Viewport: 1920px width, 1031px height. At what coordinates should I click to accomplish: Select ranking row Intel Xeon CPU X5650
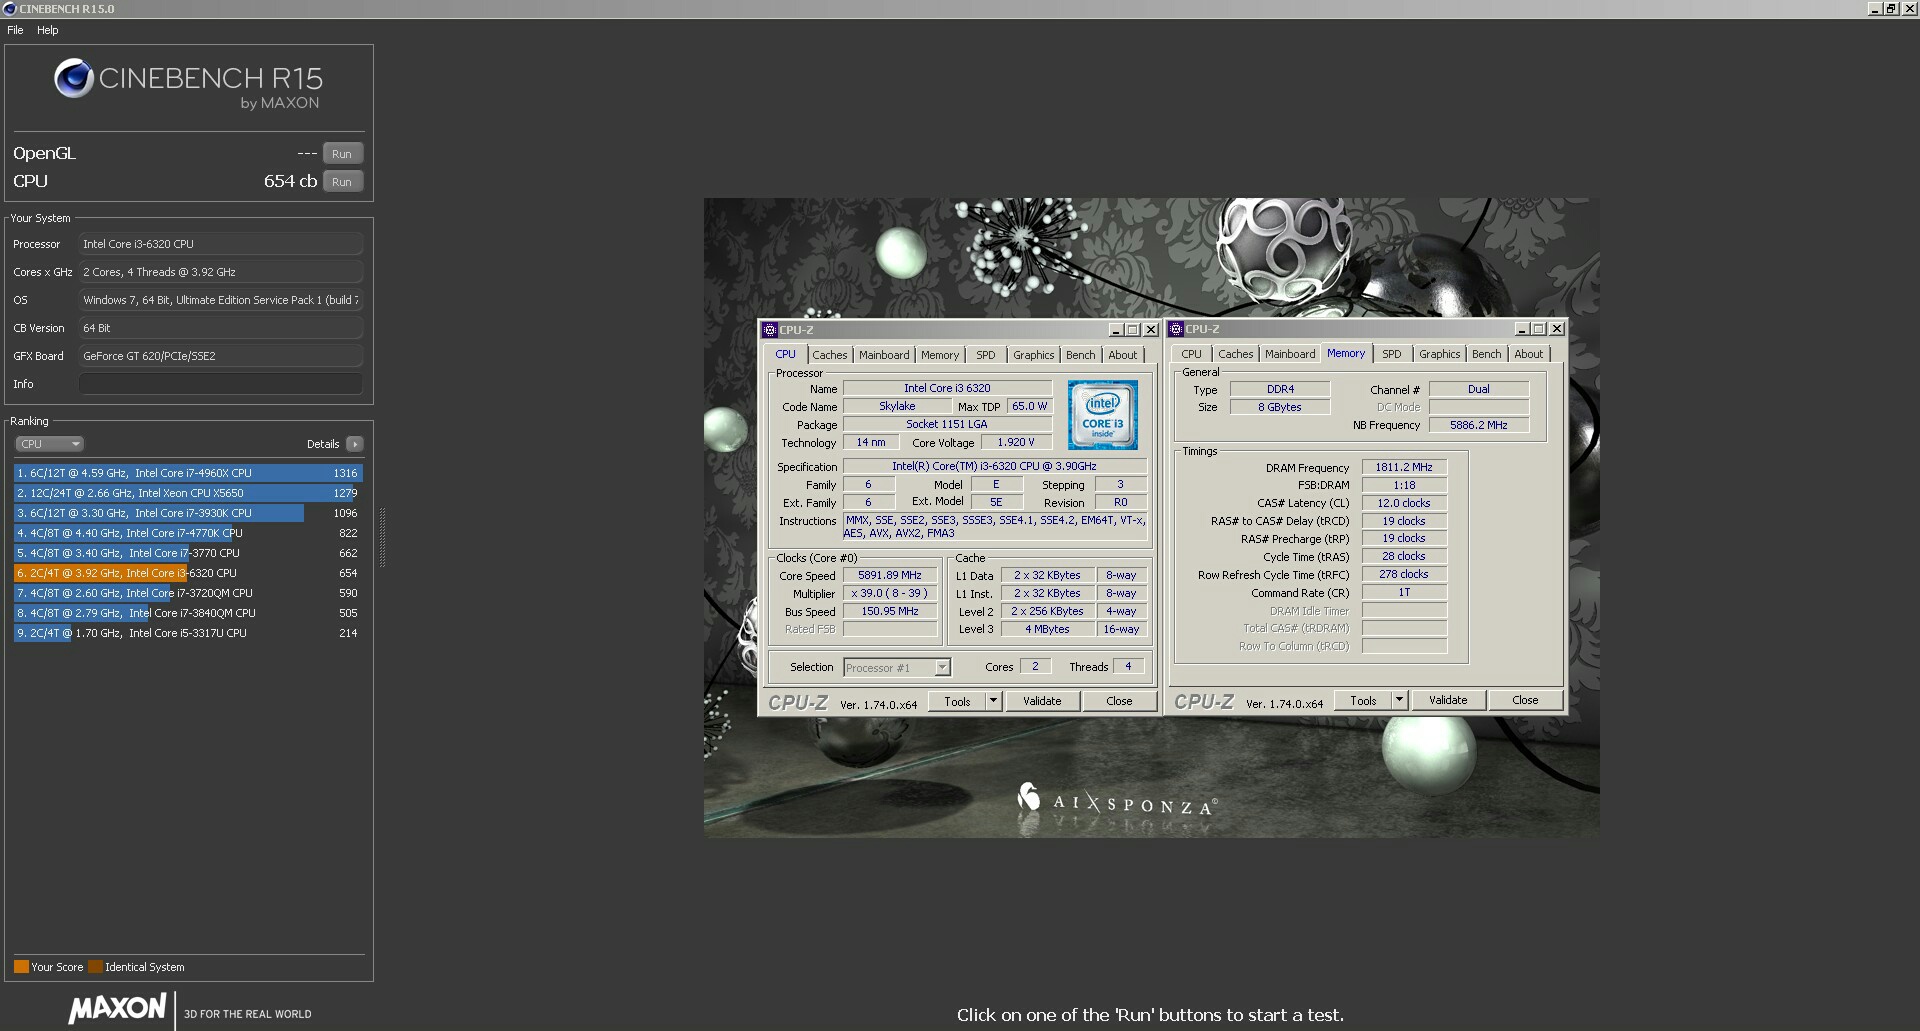188,493
